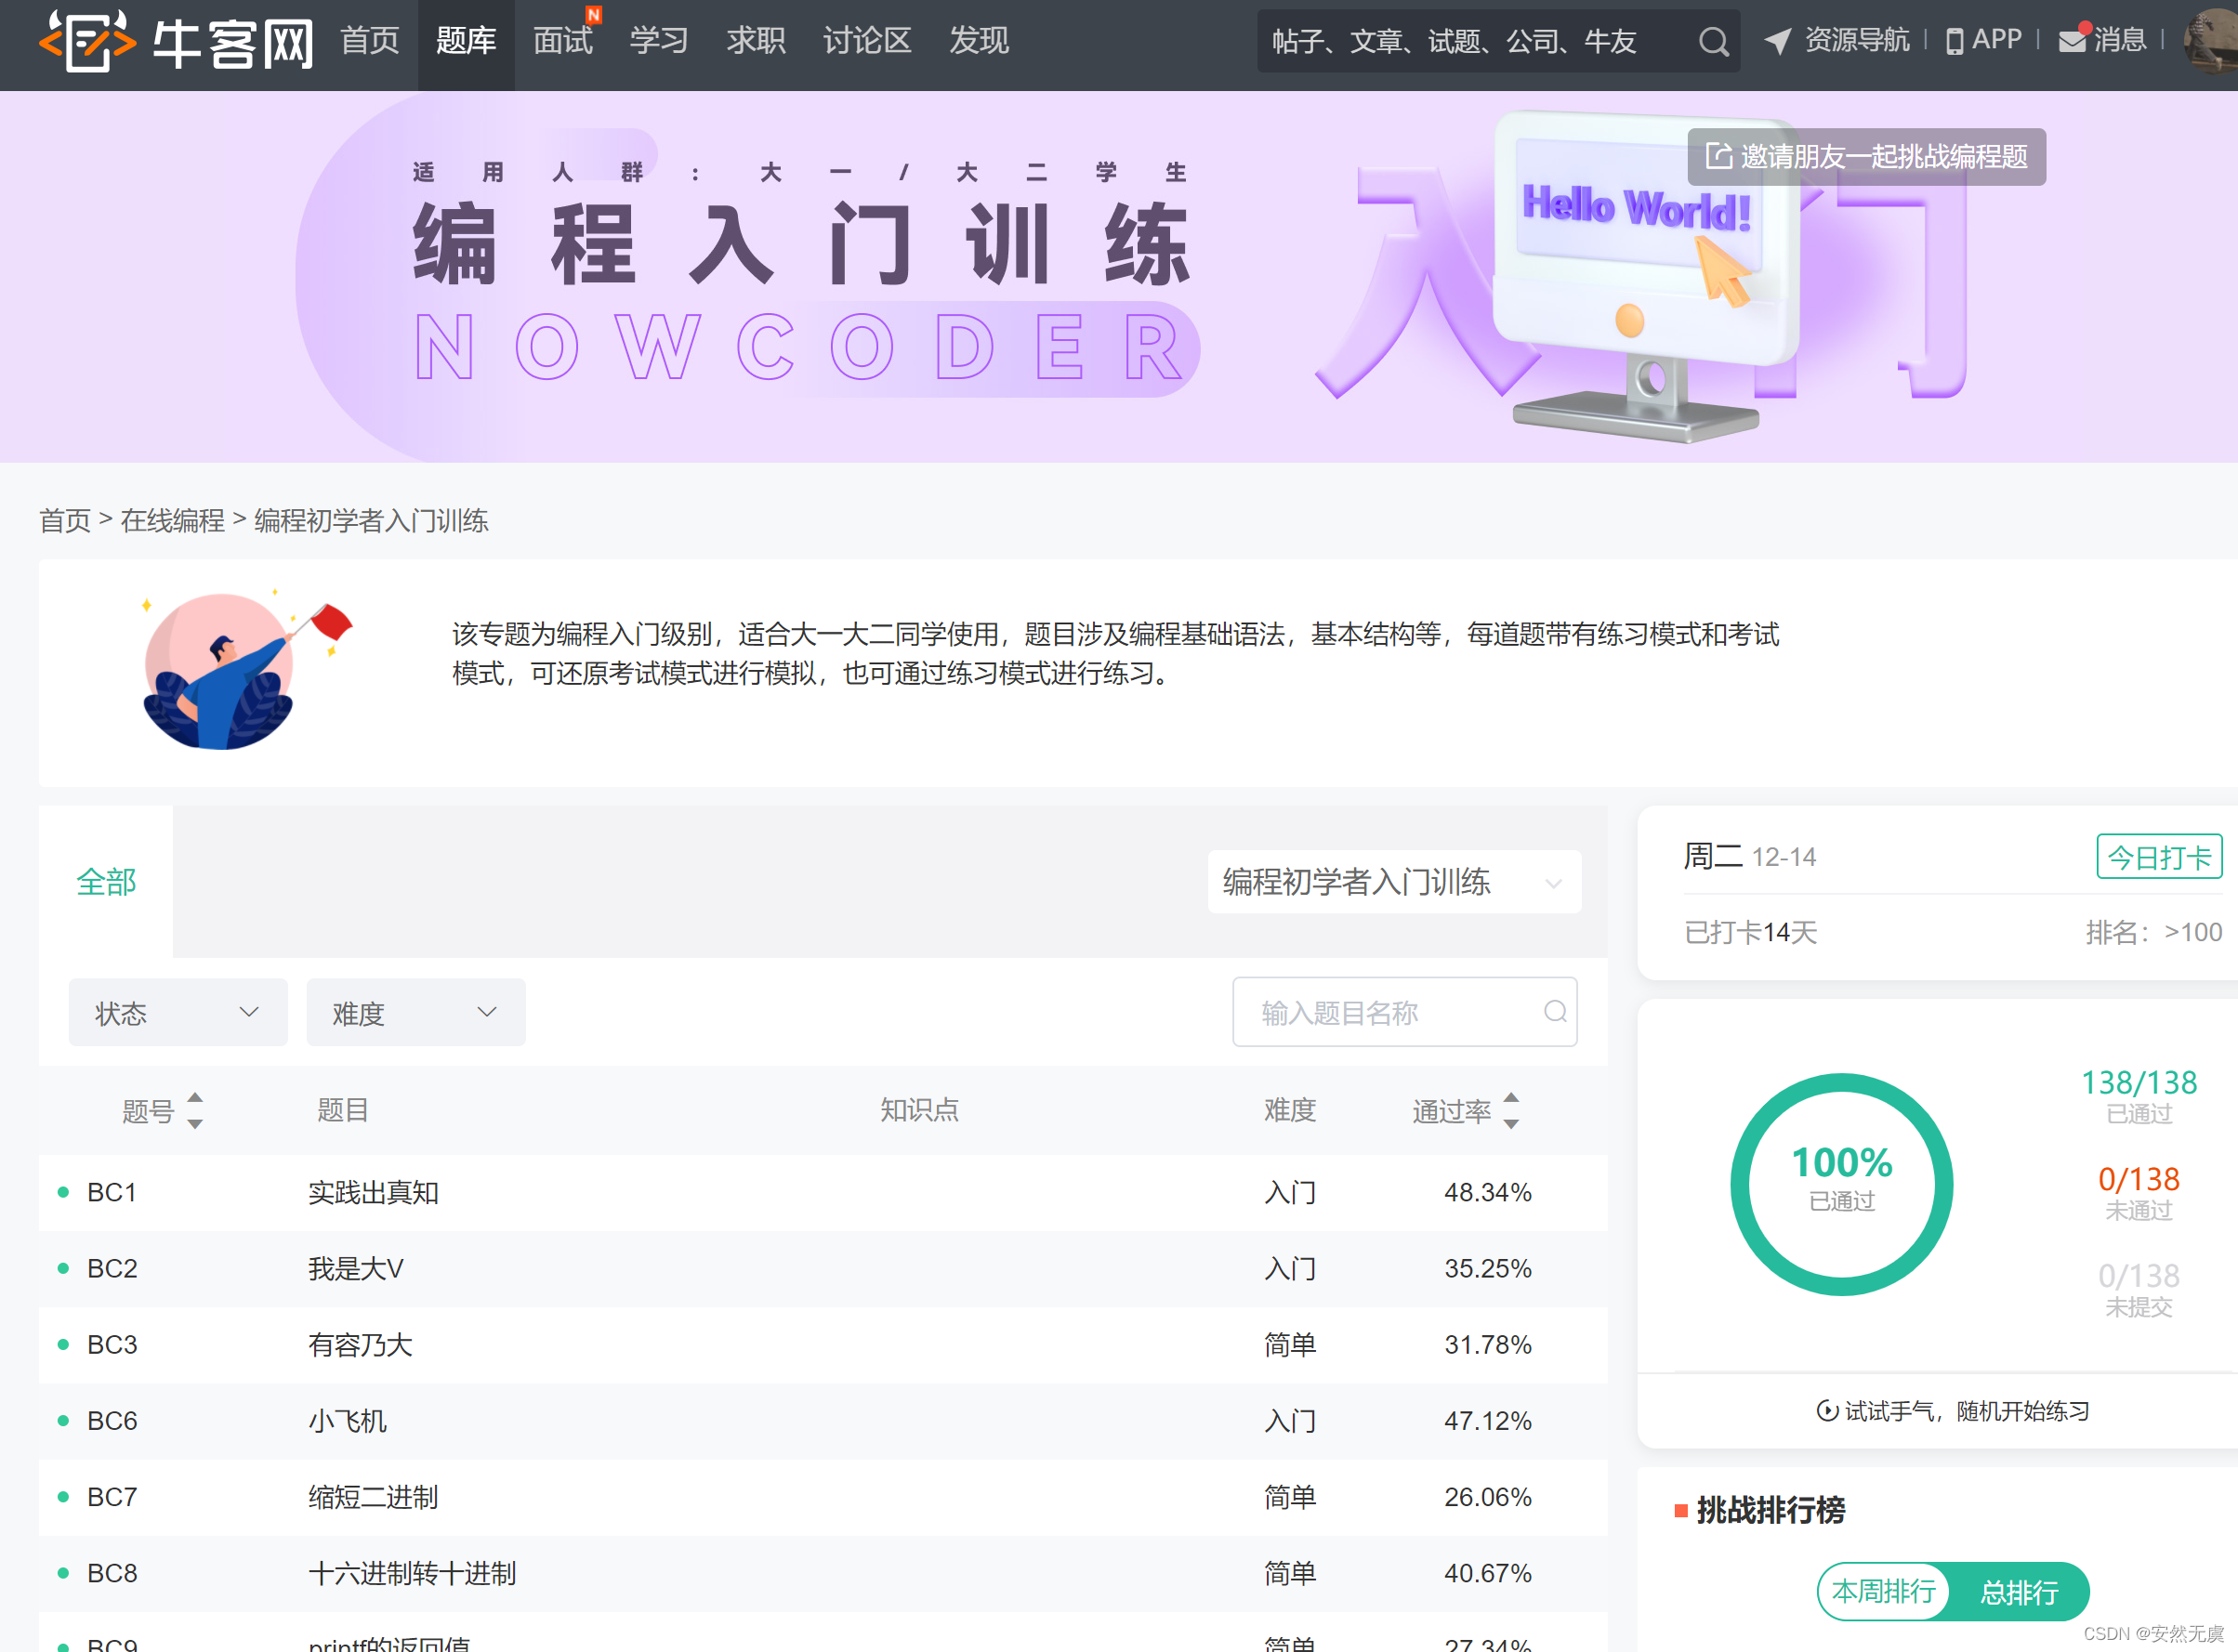Click user avatar in top right
The height and width of the screenshot is (1652, 2238).
point(2211,41)
